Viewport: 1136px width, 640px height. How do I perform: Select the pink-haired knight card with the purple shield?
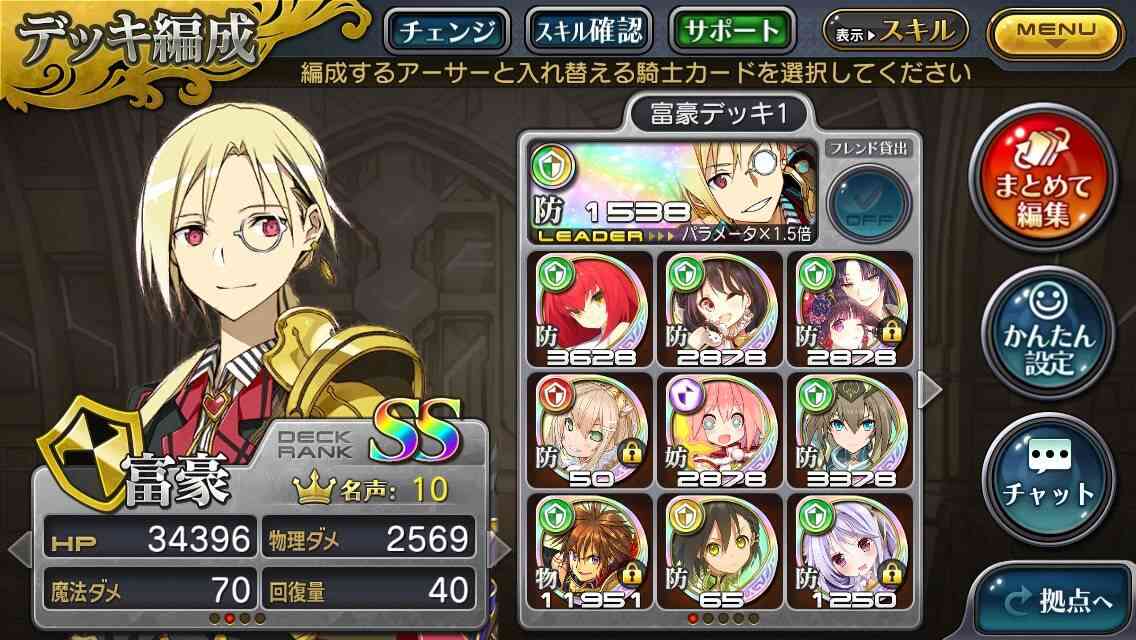(720, 431)
